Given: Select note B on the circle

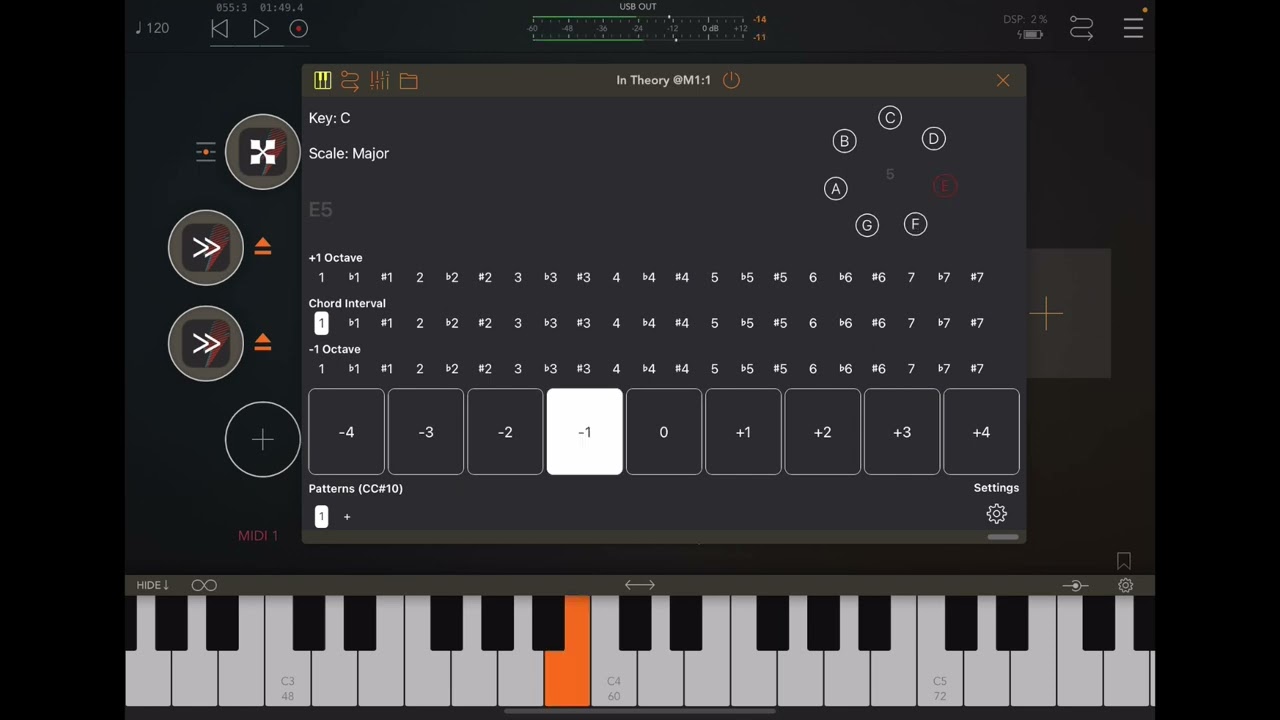Looking at the screenshot, I should point(844,141).
